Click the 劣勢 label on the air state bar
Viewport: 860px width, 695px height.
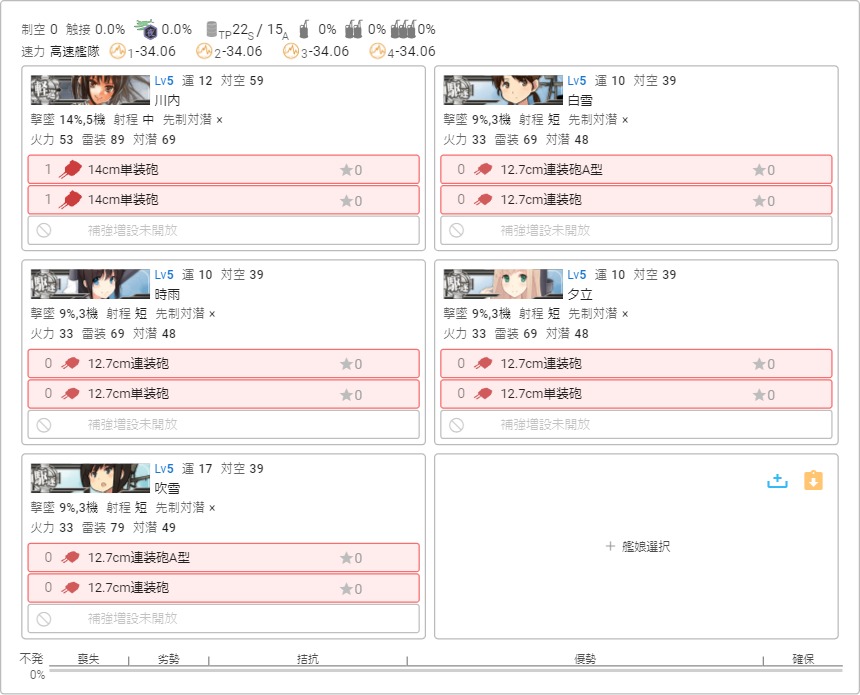pos(168,659)
